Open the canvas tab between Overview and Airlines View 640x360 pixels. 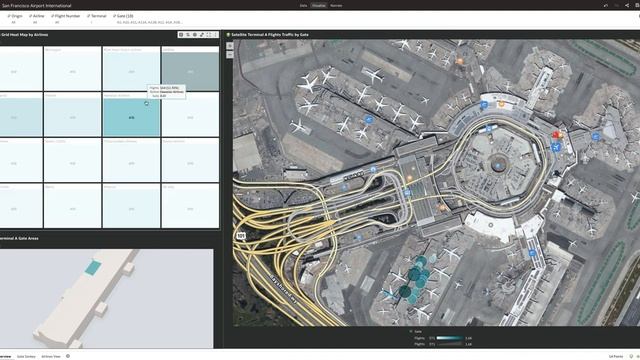coord(27,356)
